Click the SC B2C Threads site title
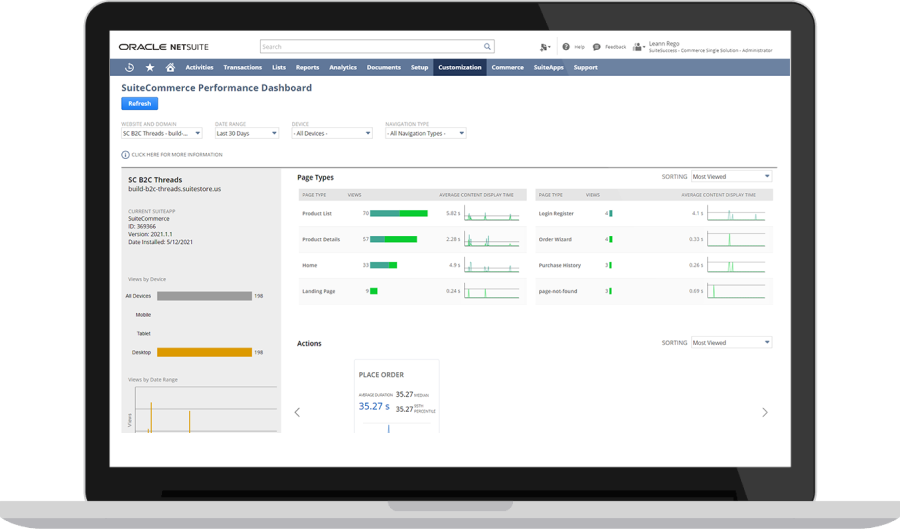This screenshot has height=529, width=900. pyautogui.click(x=155, y=180)
